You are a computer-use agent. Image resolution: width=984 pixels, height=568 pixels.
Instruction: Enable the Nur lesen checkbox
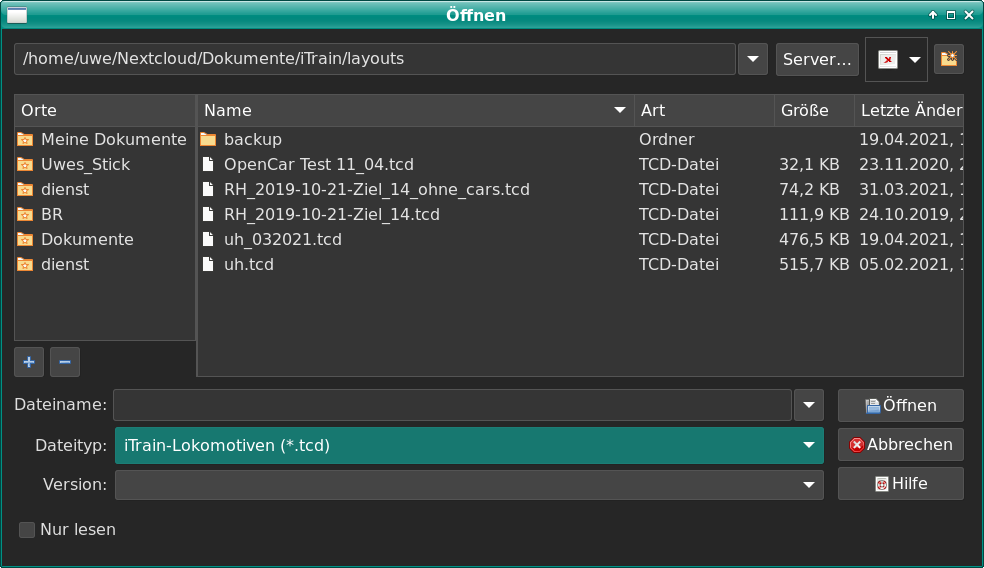[27, 530]
